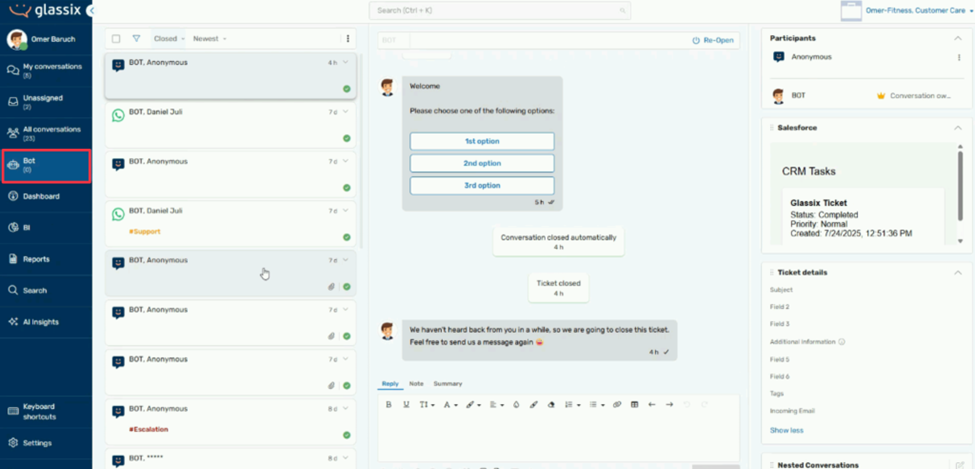Open the conversation tagged #Support
Screen dimensions: 975x469
click(230, 223)
